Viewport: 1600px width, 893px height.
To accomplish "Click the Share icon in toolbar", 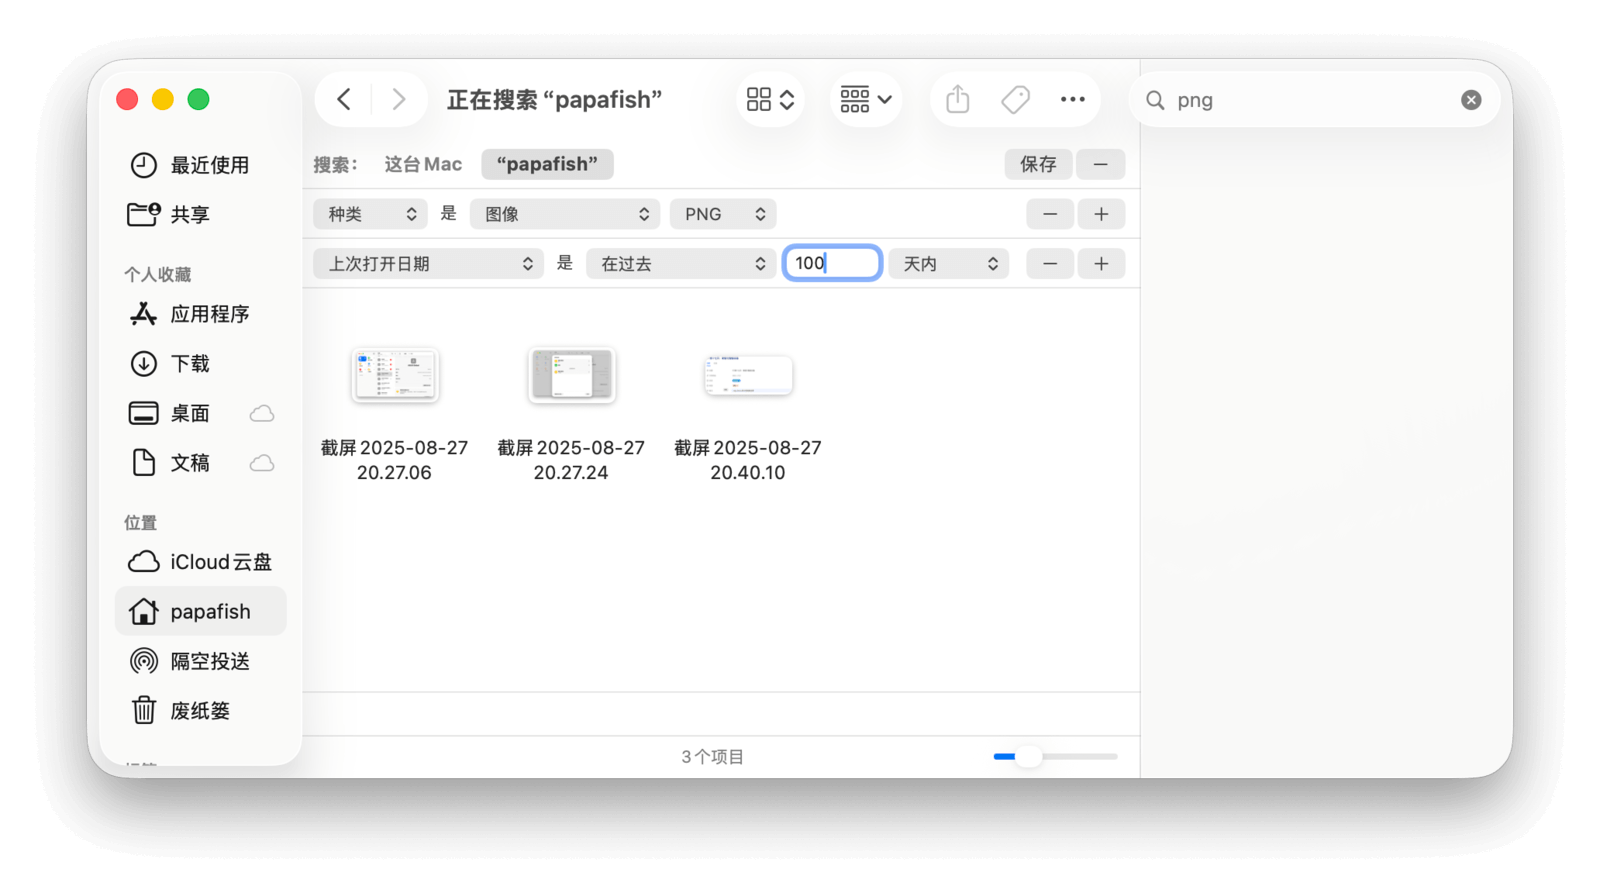I will [957, 100].
